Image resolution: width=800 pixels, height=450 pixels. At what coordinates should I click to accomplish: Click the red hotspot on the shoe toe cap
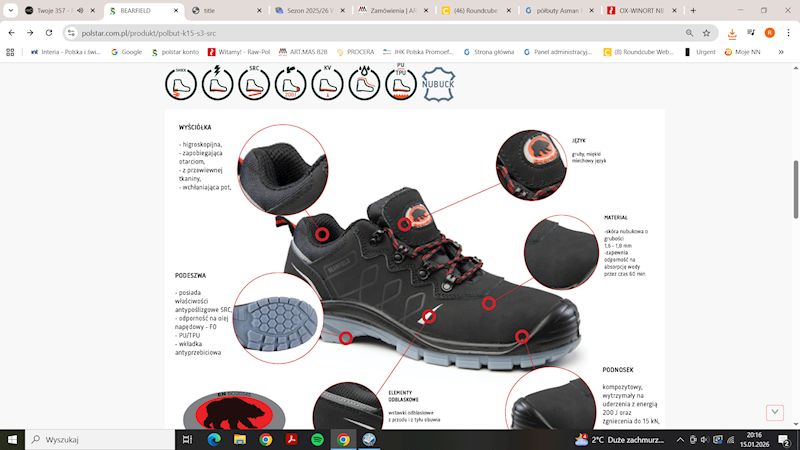[x=522, y=335]
